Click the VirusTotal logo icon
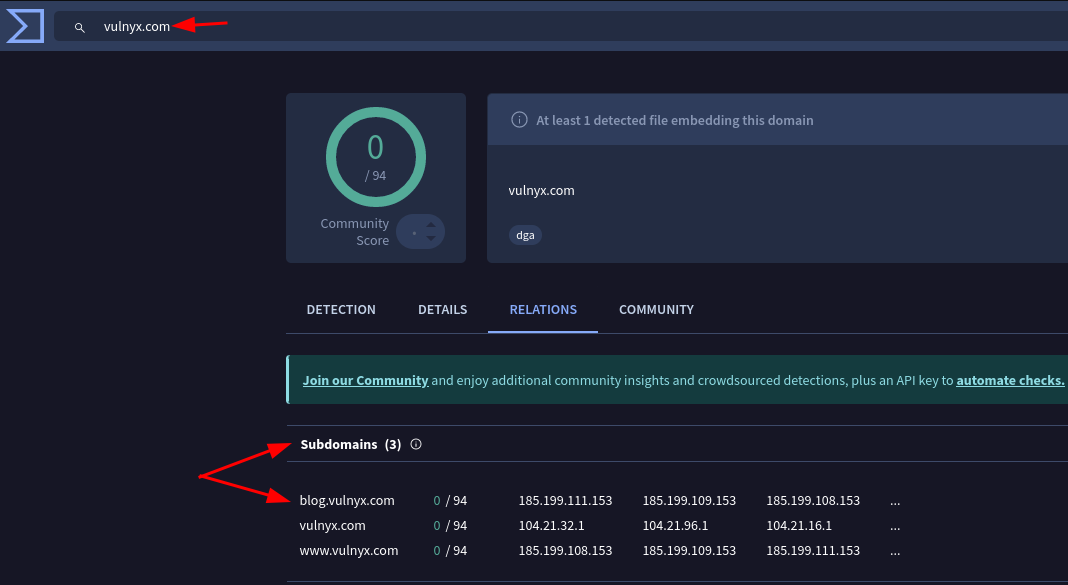Screen dimensions: 1068x585 pos(25,26)
